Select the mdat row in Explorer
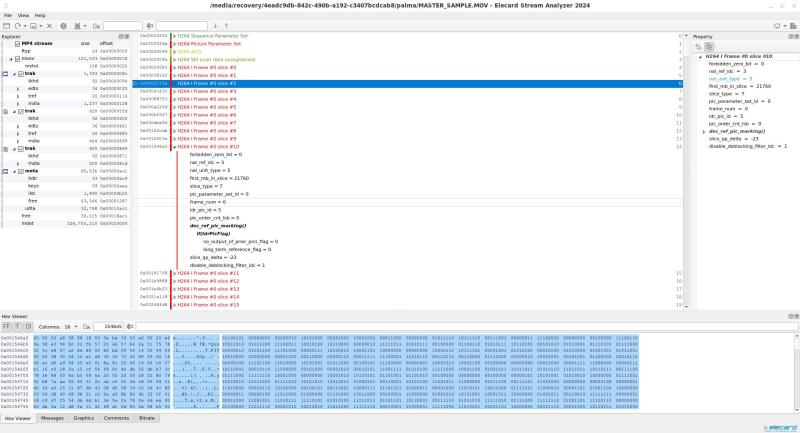This screenshot has height=433, width=800. click(65, 223)
